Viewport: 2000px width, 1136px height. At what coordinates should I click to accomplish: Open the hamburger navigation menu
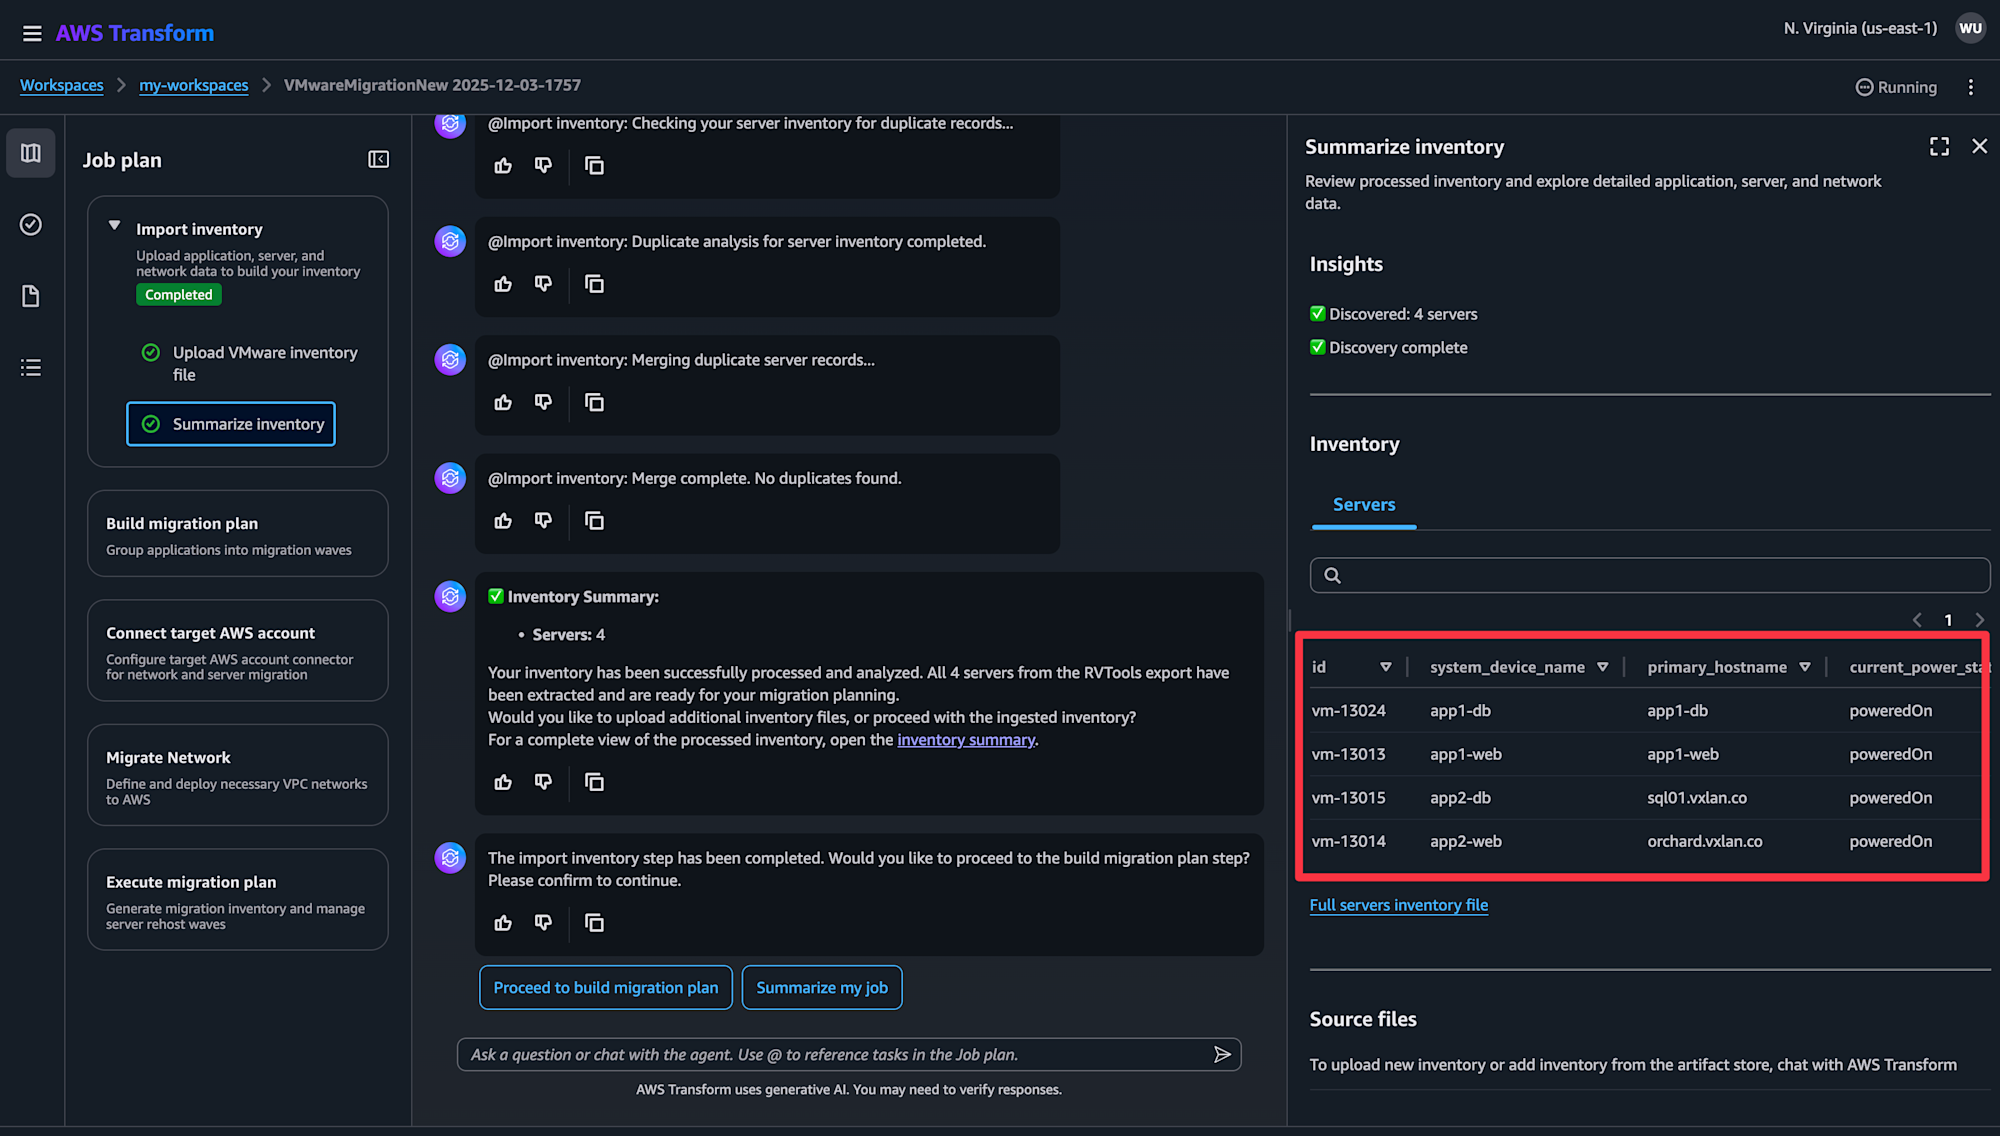(x=32, y=34)
